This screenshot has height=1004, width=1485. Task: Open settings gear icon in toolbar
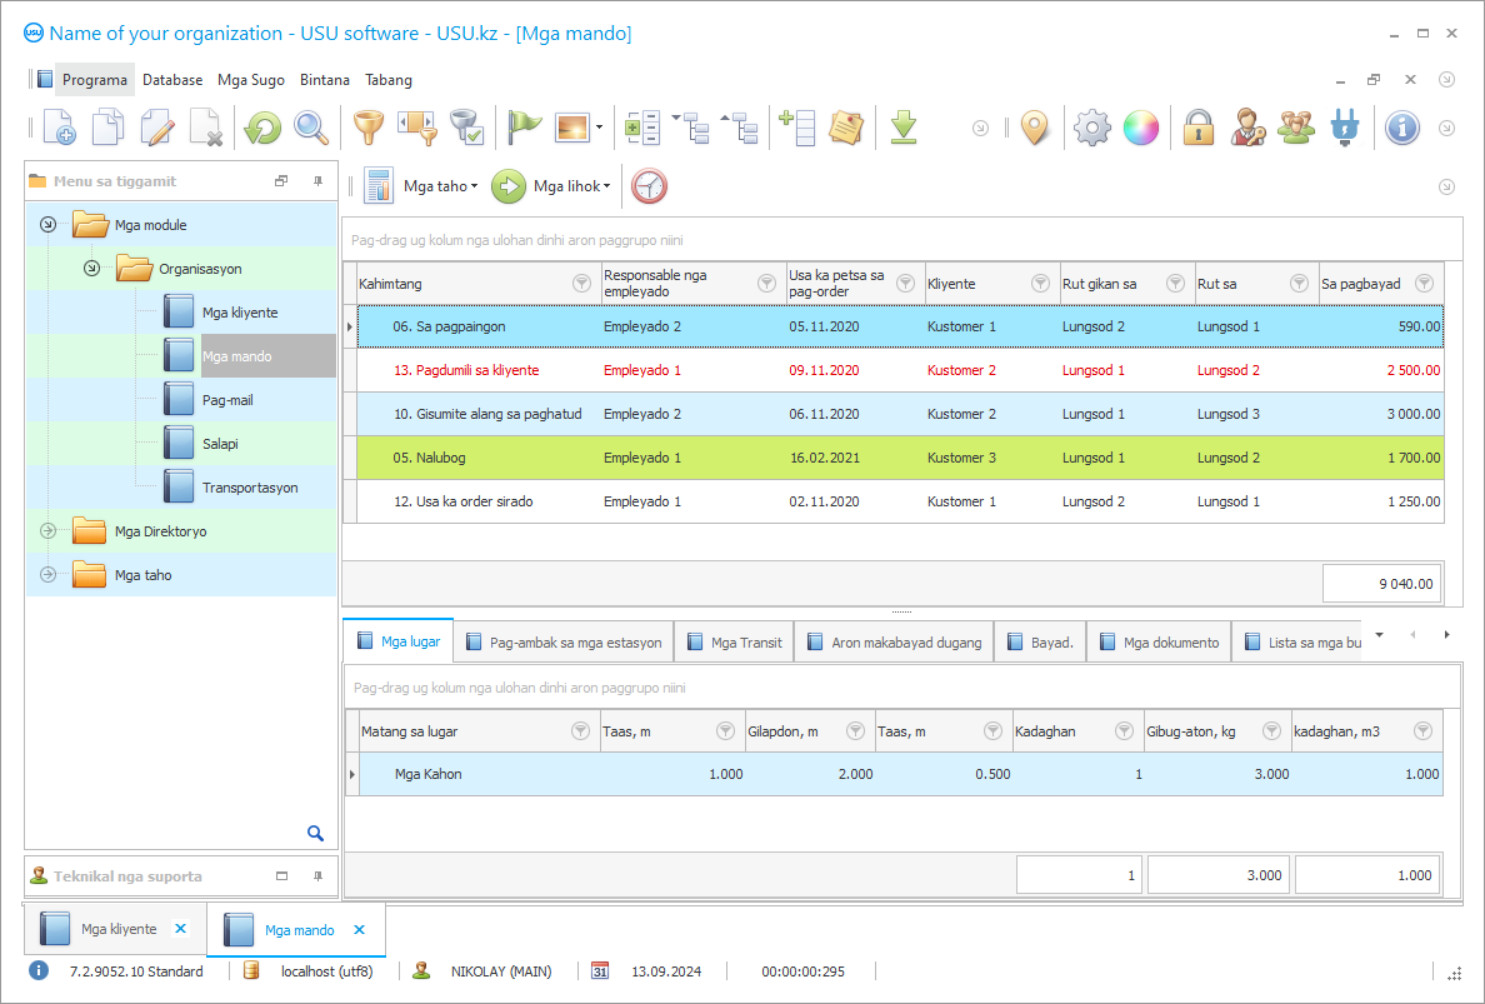pyautogui.click(x=1091, y=128)
